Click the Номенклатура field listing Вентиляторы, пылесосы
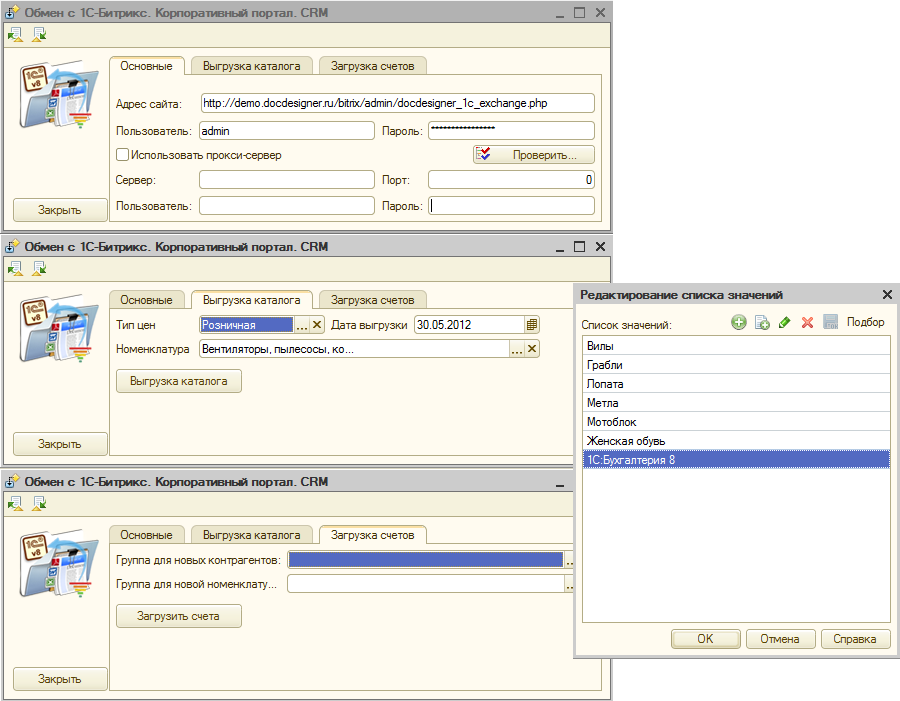This screenshot has height=701, width=900. click(x=354, y=348)
